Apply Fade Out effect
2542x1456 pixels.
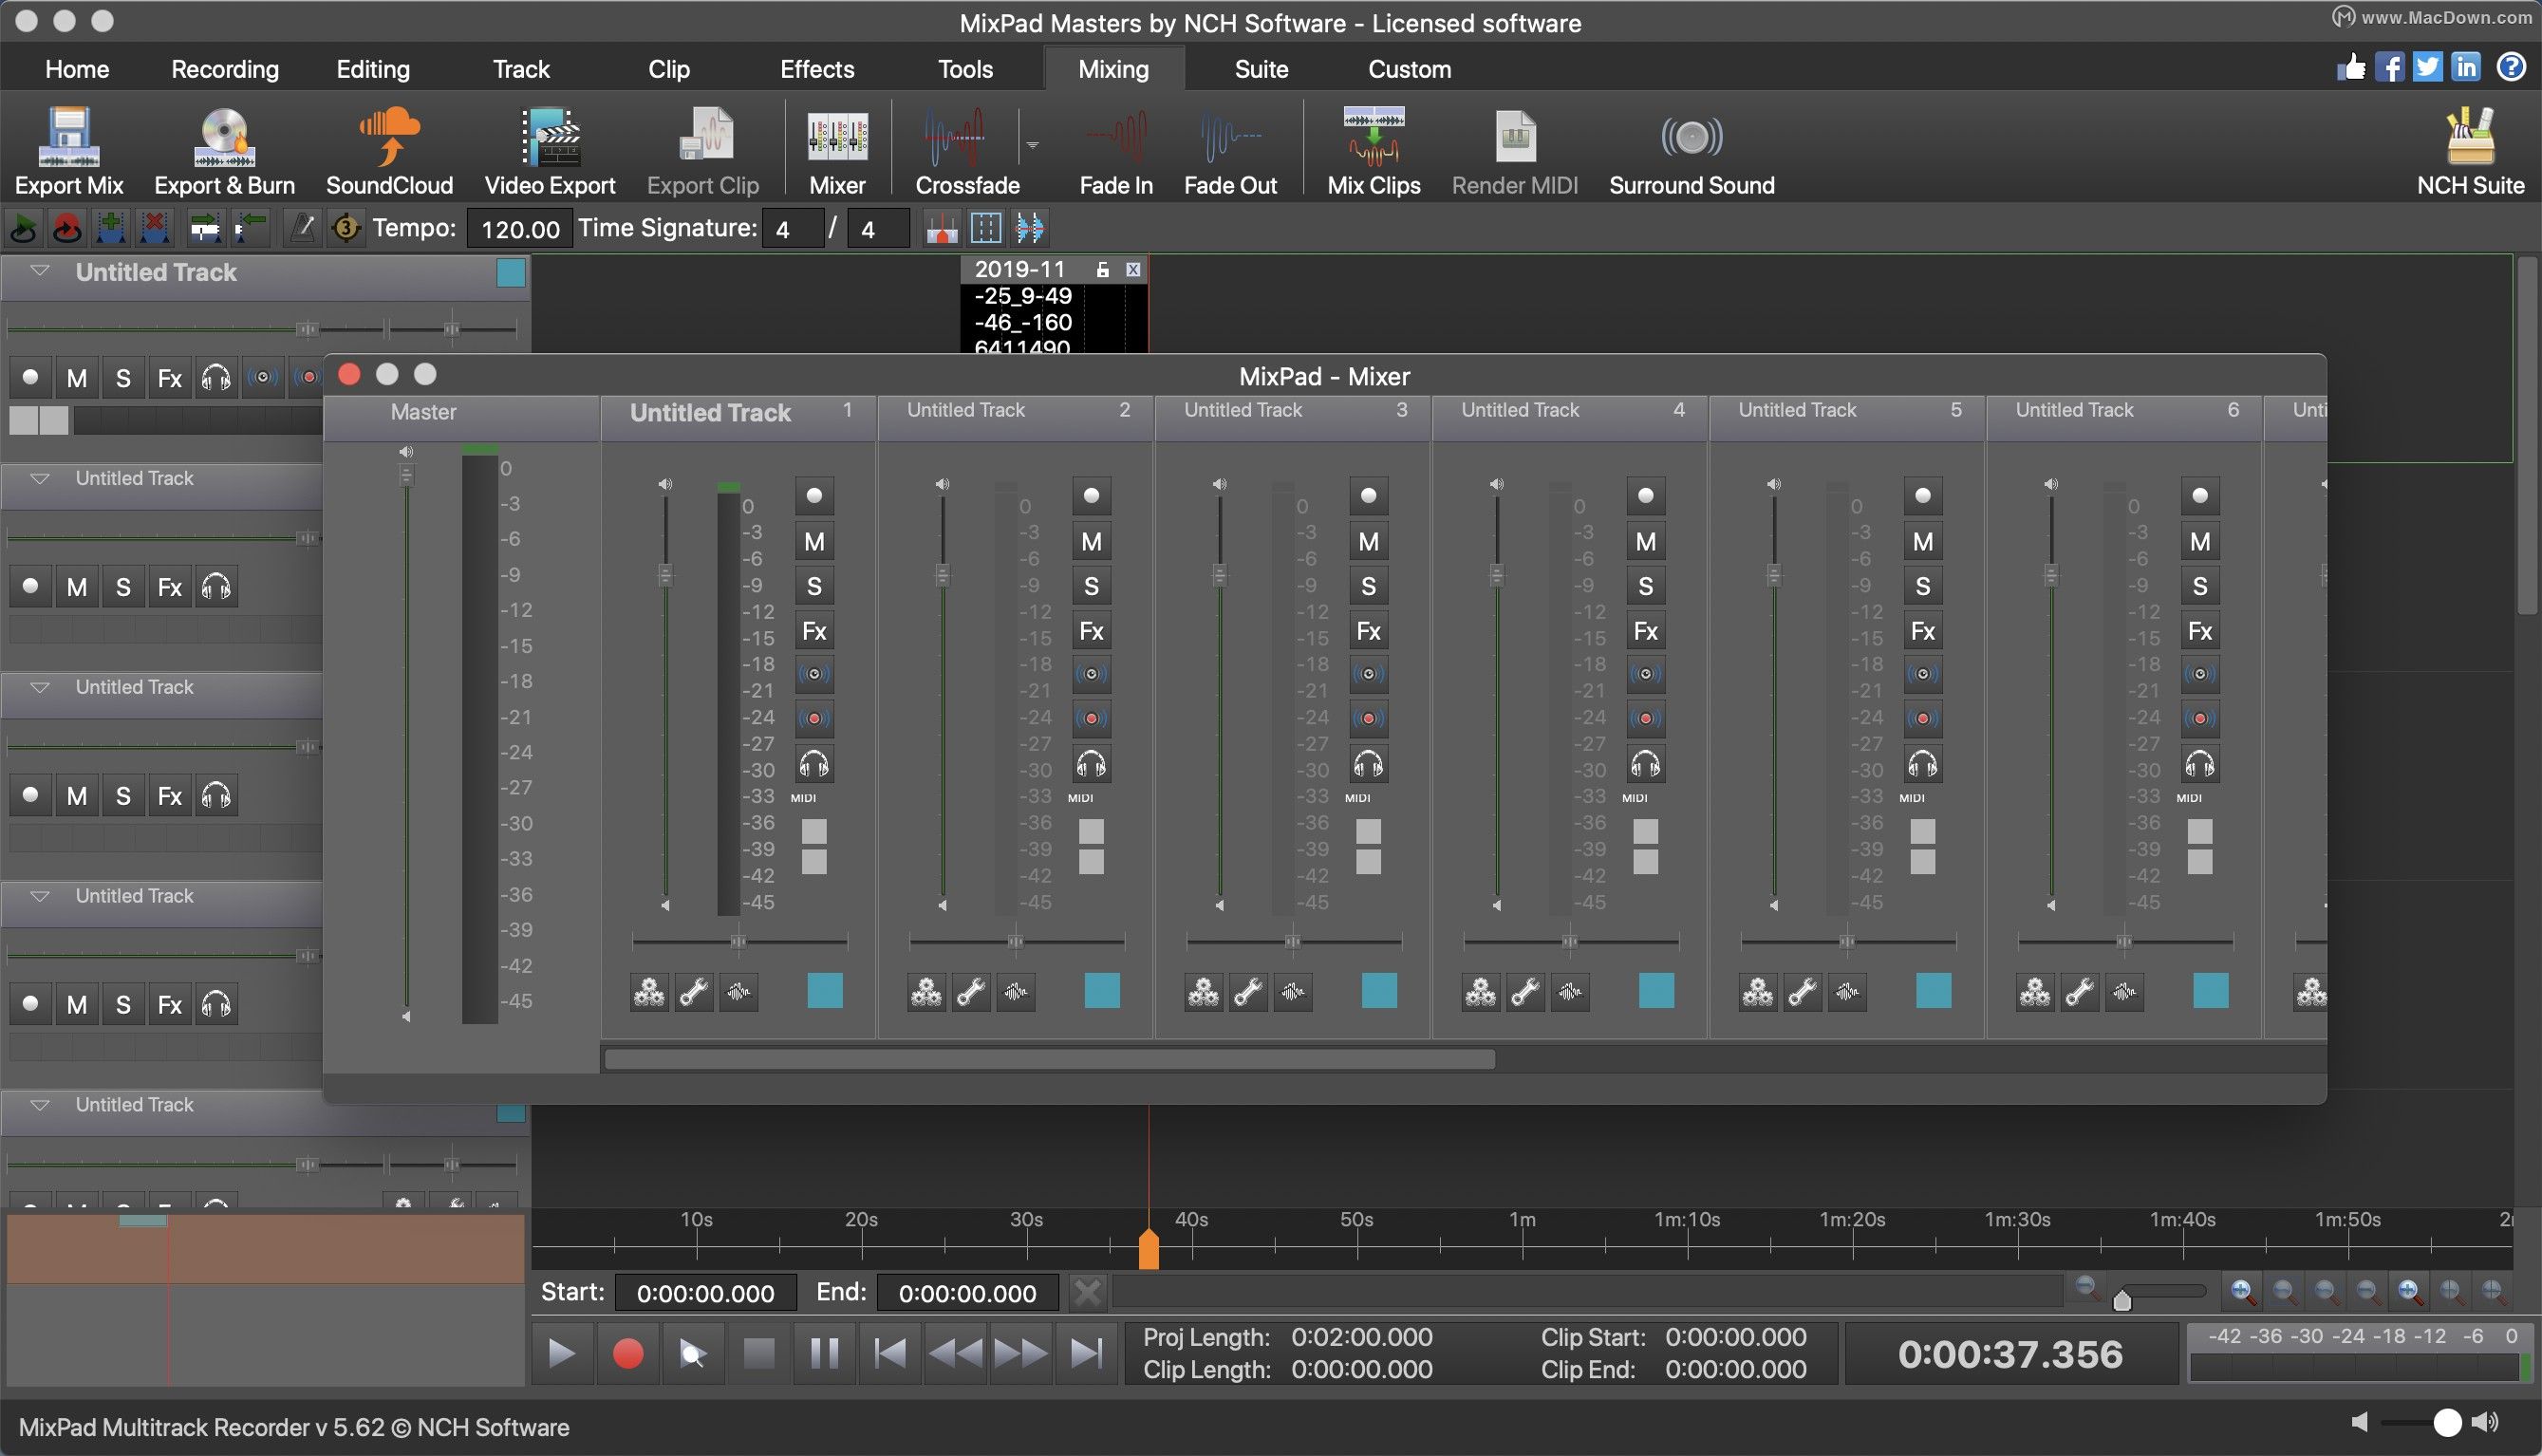[1230, 151]
